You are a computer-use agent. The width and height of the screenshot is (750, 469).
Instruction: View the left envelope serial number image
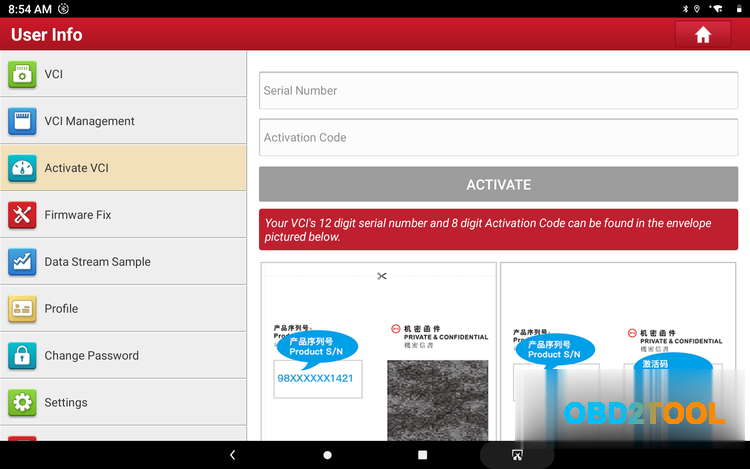pyautogui.click(x=379, y=351)
